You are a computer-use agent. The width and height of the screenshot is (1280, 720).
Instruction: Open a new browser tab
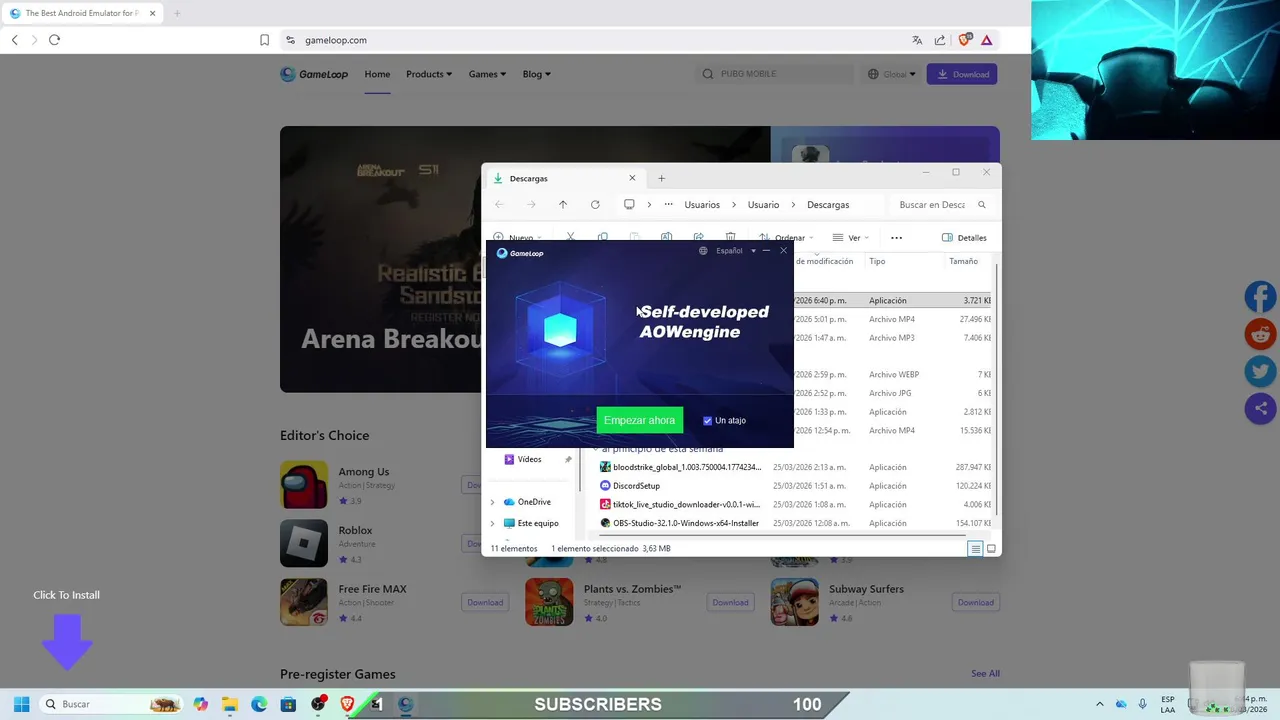click(x=177, y=13)
